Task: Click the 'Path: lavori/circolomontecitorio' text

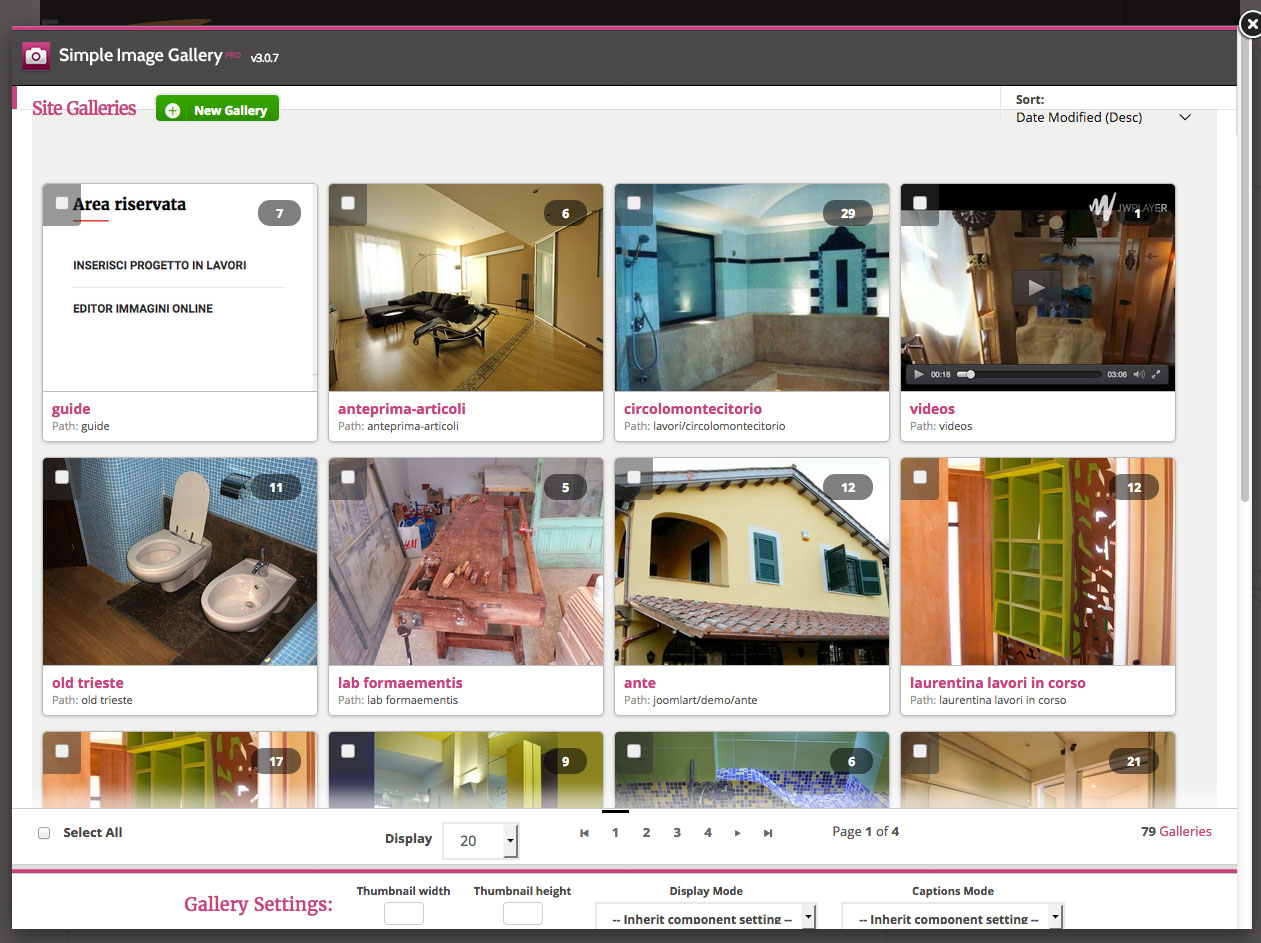Action: [x=705, y=426]
